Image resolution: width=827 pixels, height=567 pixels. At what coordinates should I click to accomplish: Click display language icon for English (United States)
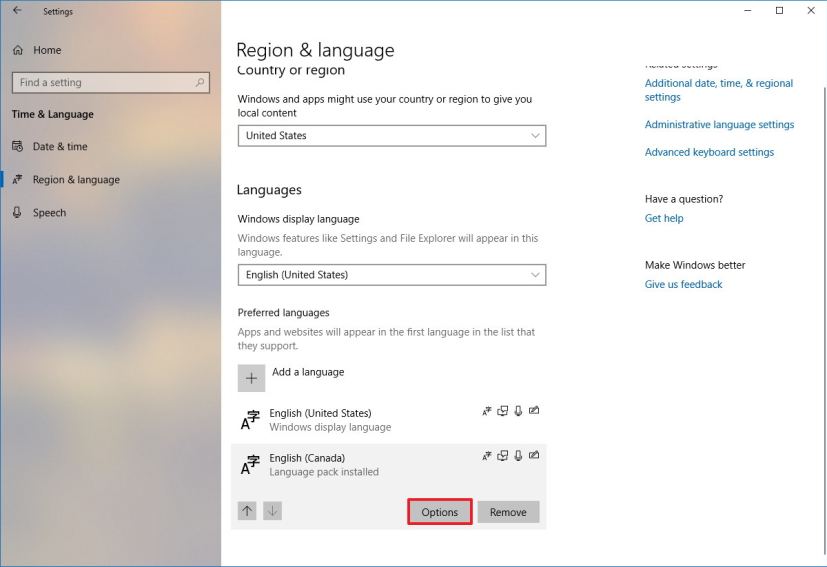point(487,411)
